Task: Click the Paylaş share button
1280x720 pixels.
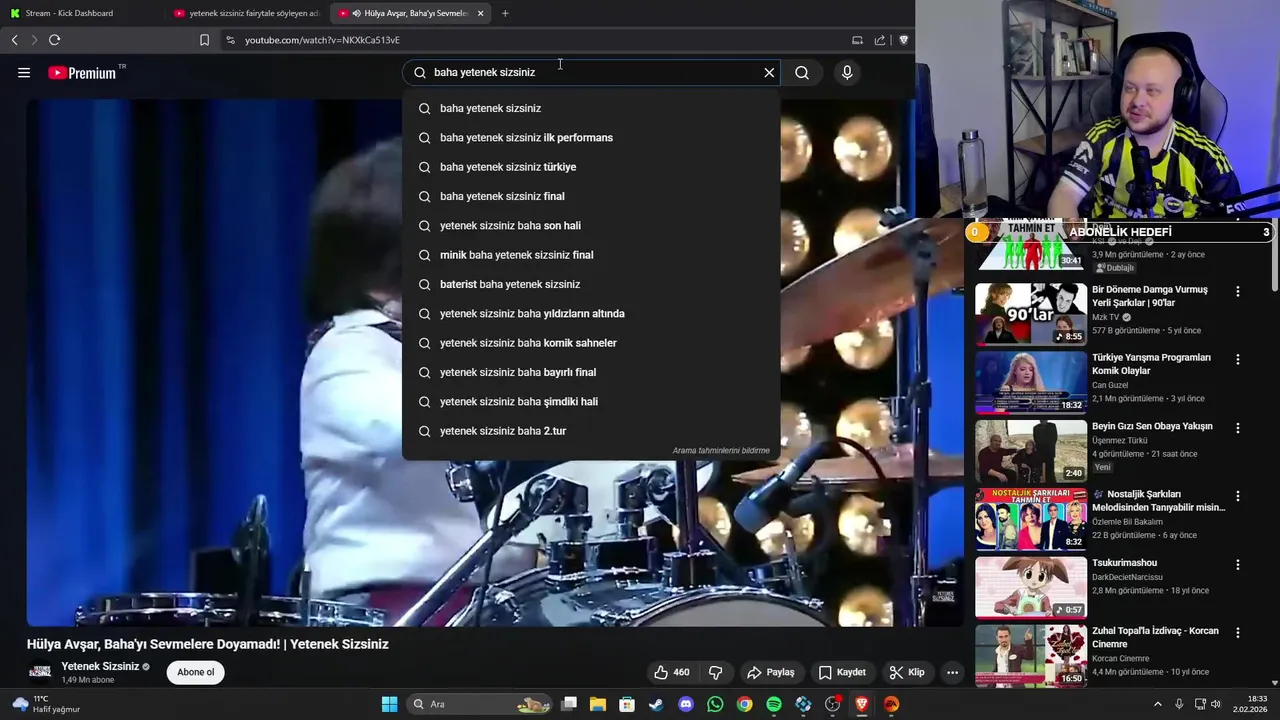Action: [770, 672]
